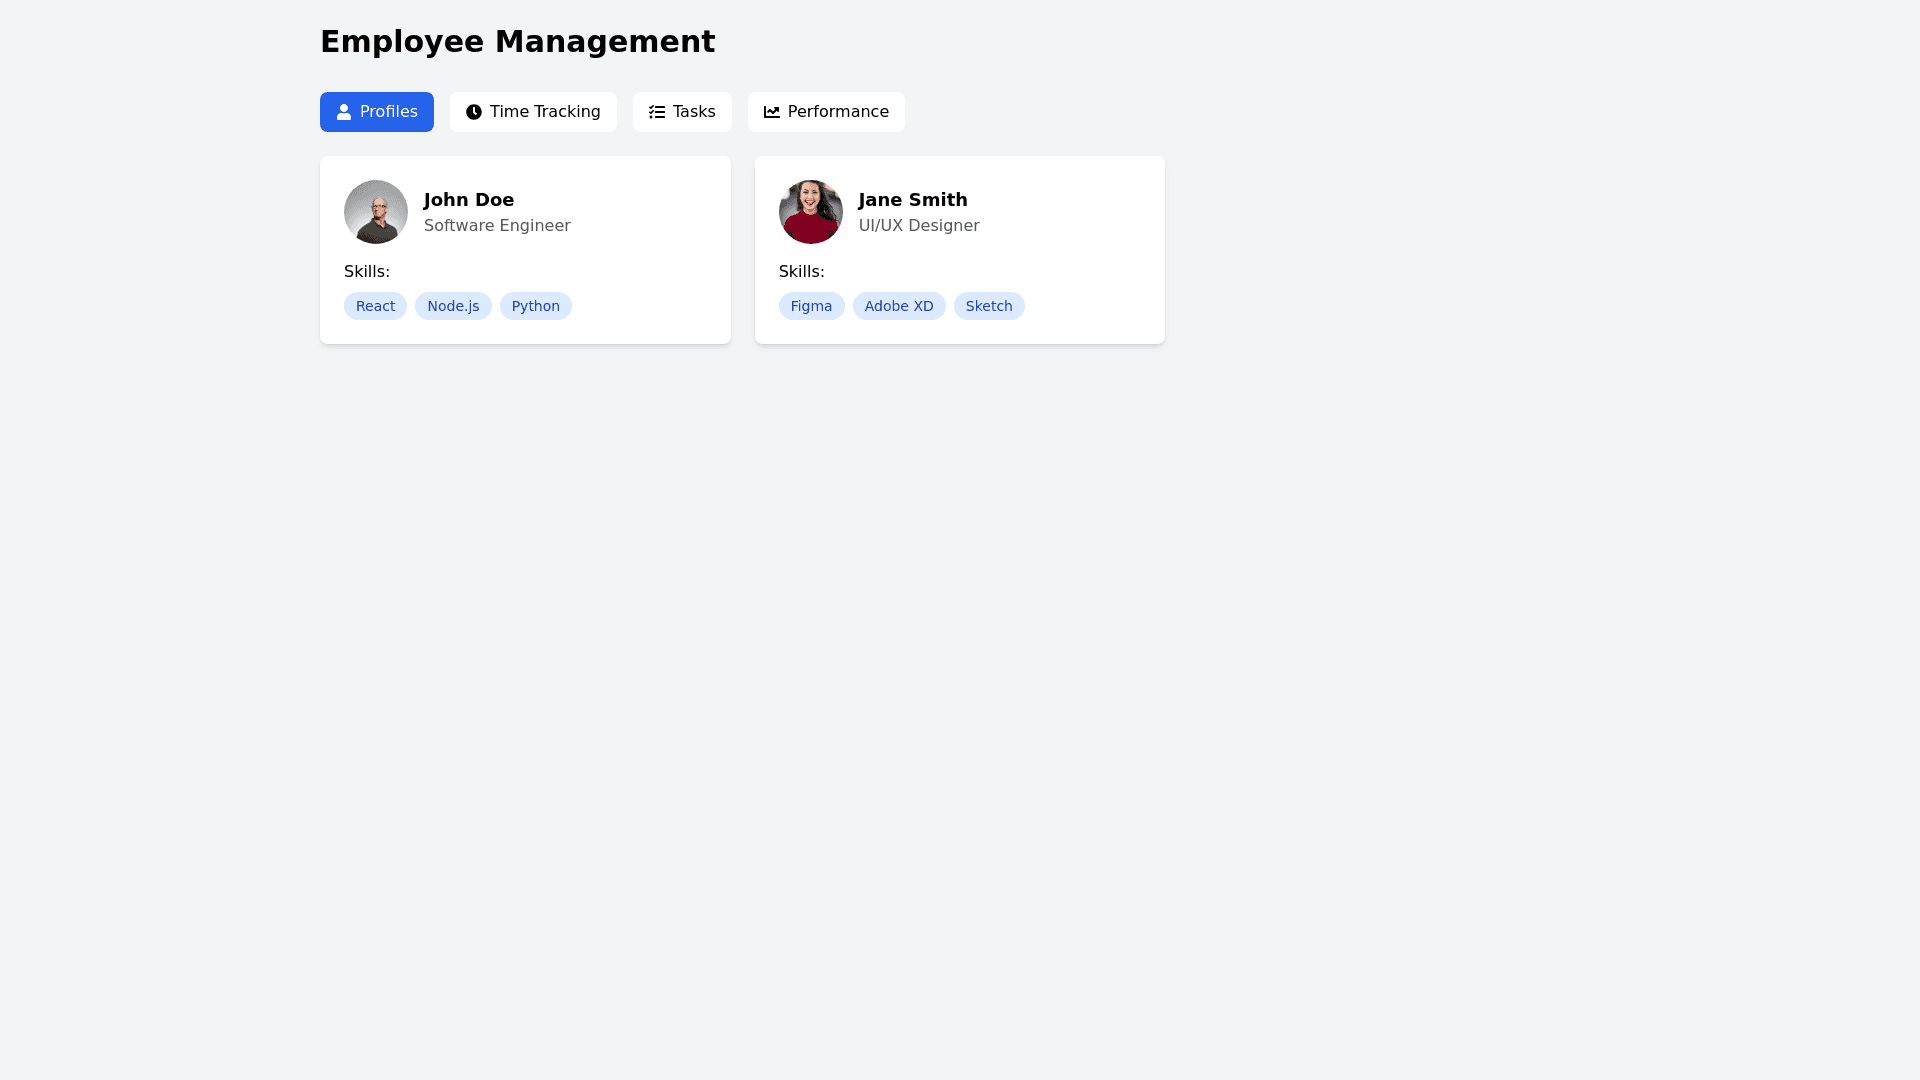
Task: Click the user icon in Profiles tab
Action: 344,112
